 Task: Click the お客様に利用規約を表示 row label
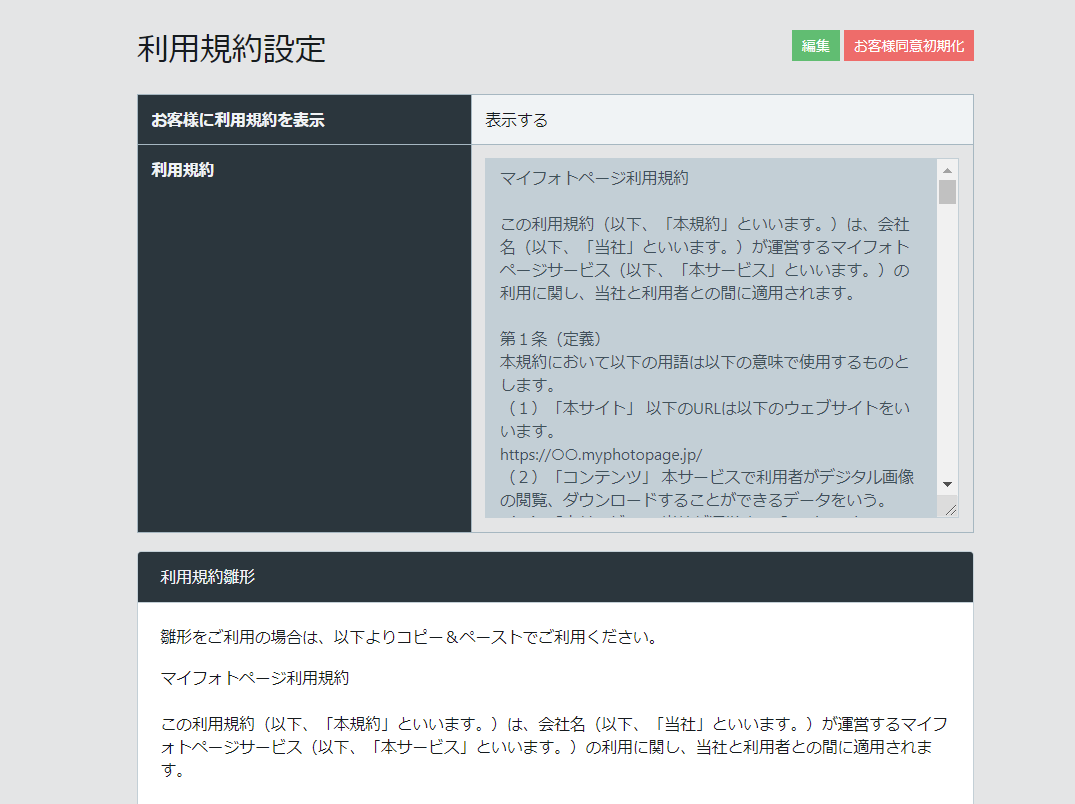click(238, 120)
